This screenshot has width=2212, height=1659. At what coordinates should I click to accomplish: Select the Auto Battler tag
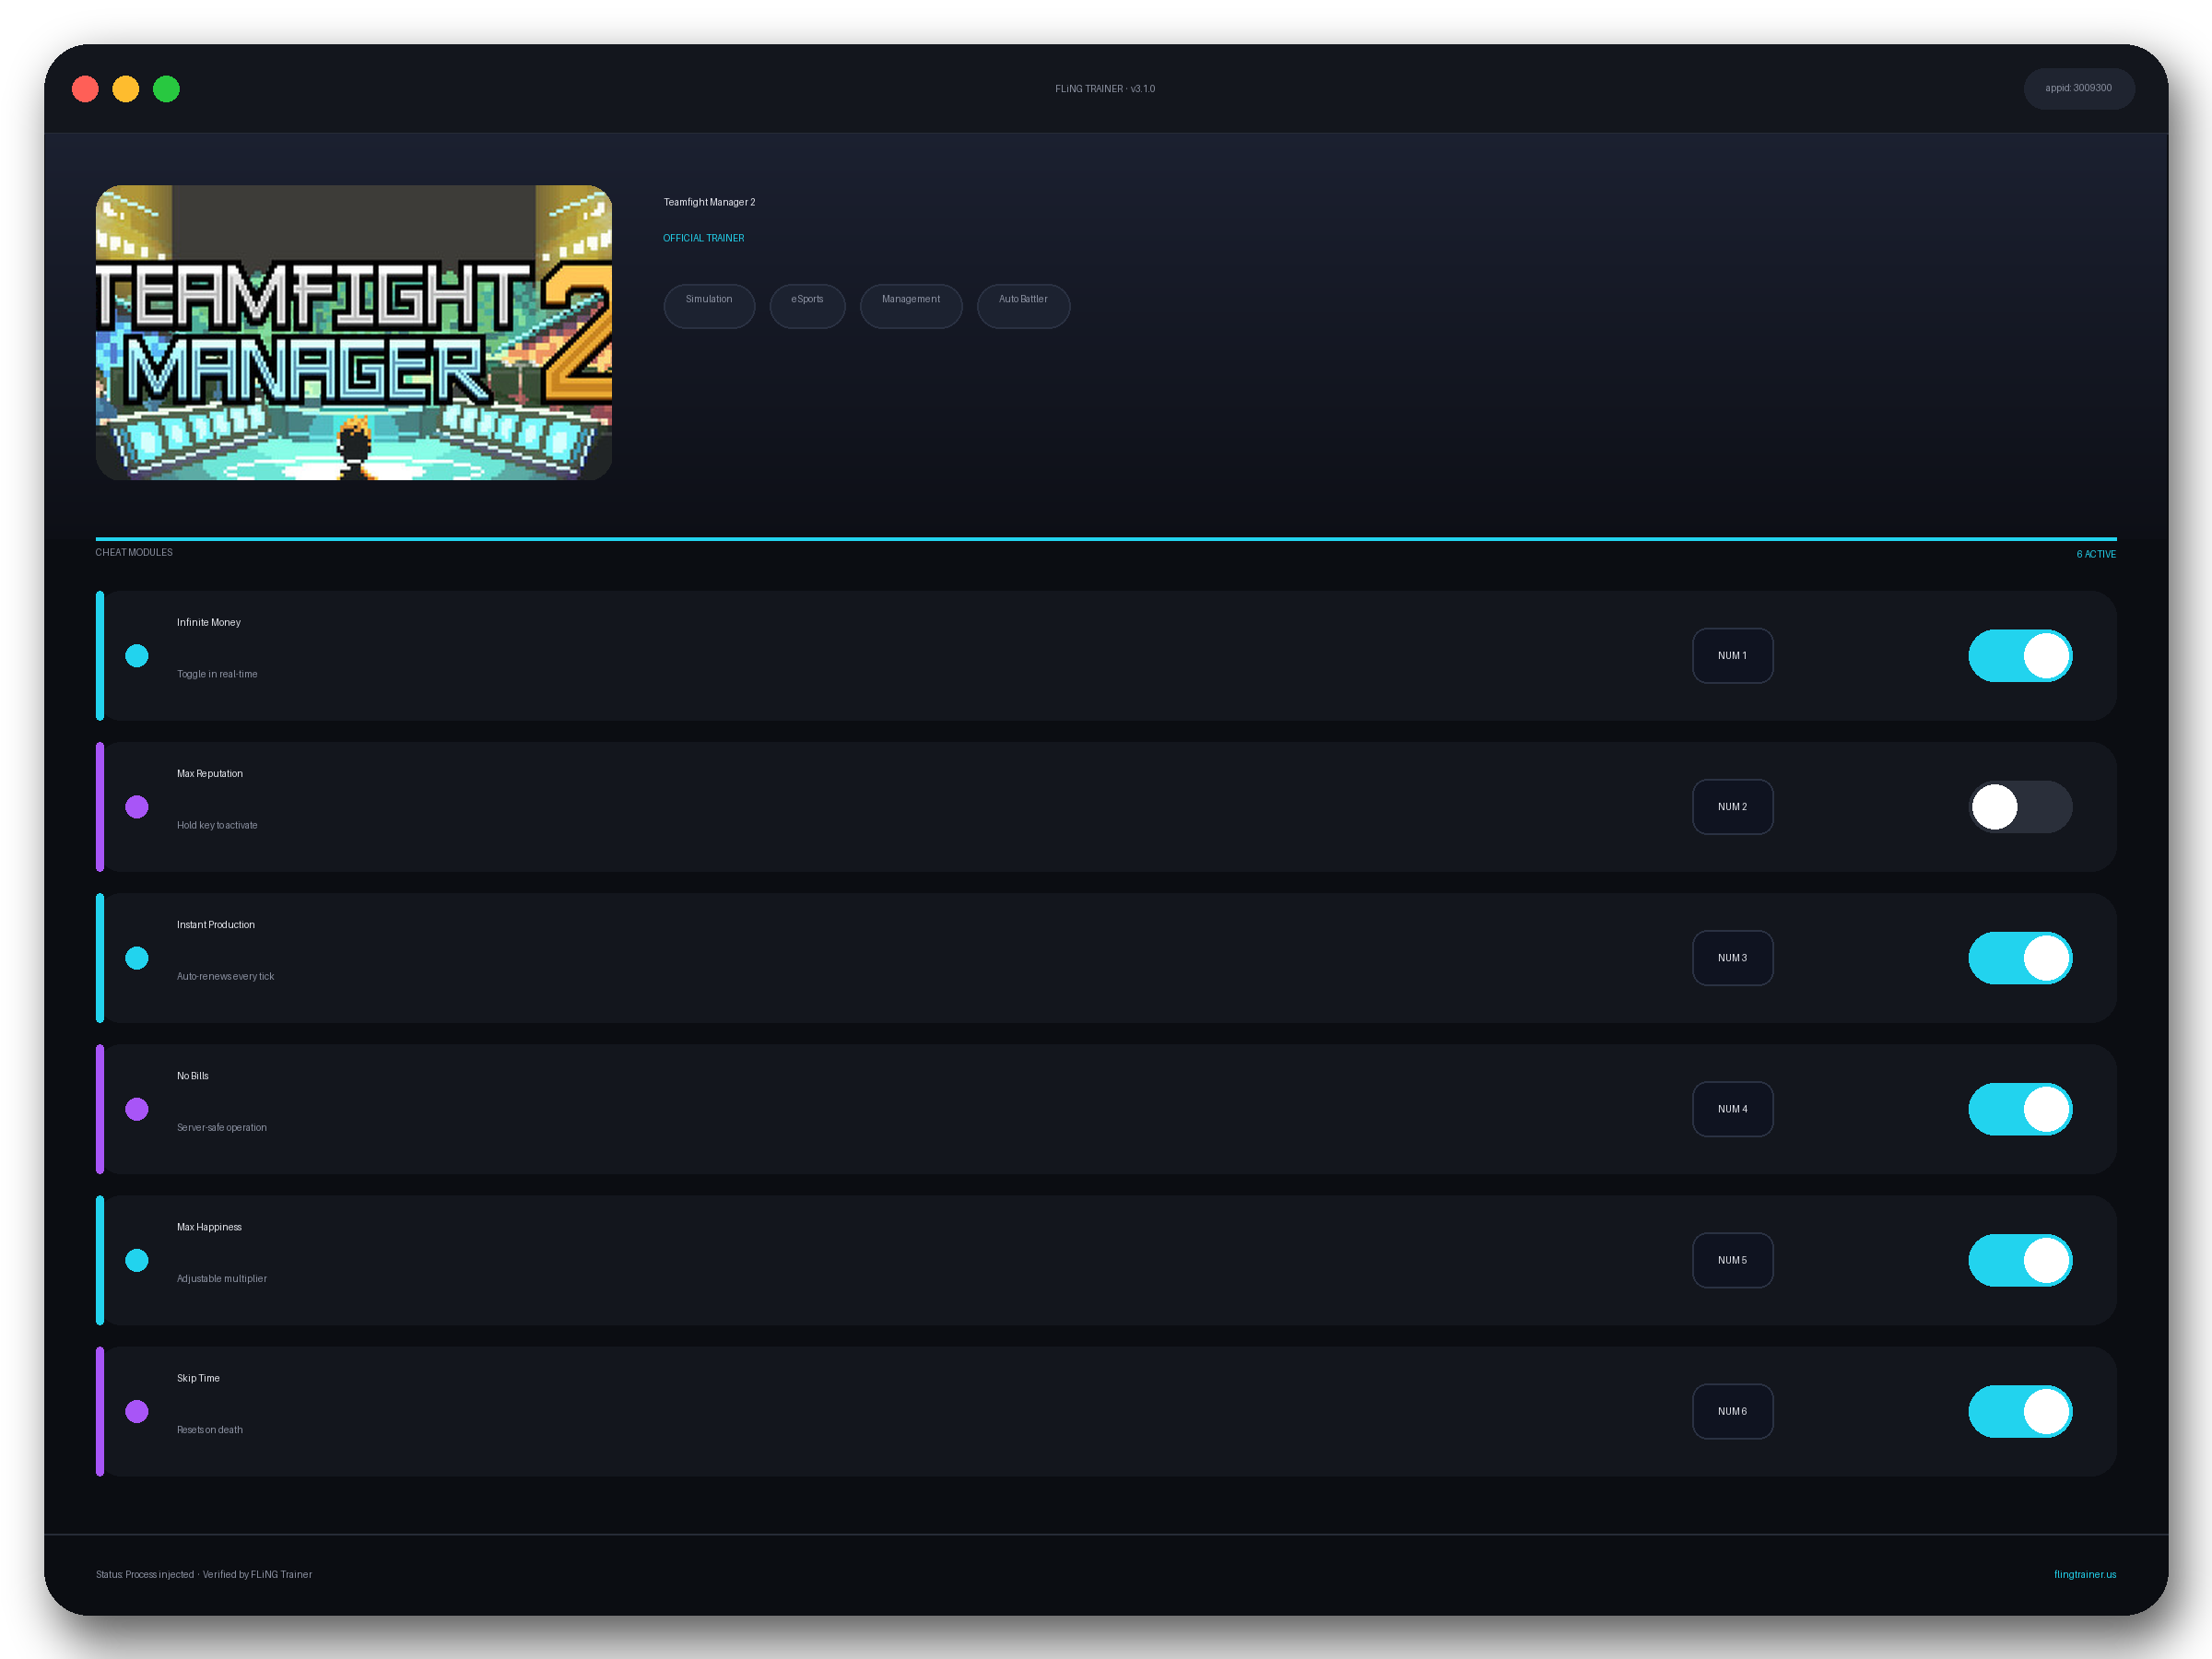pos(1023,306)
